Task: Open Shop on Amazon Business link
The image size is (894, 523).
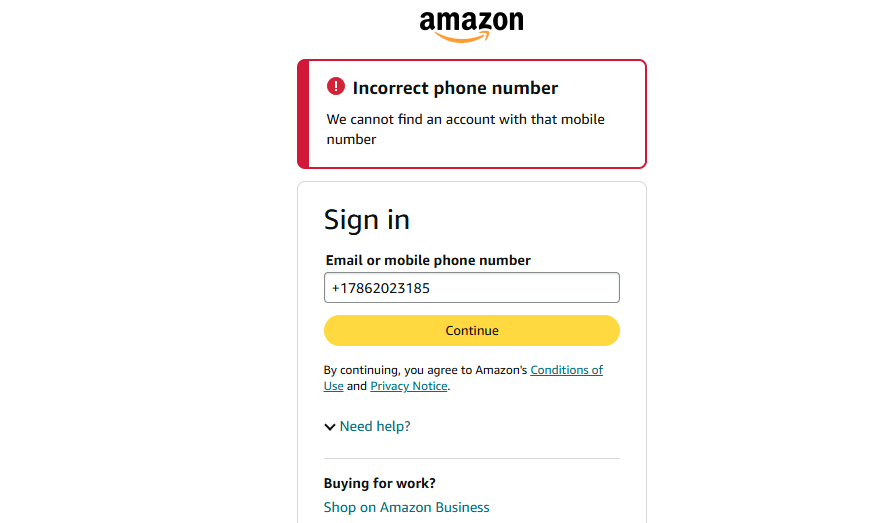Action: (x=406, y=507)
